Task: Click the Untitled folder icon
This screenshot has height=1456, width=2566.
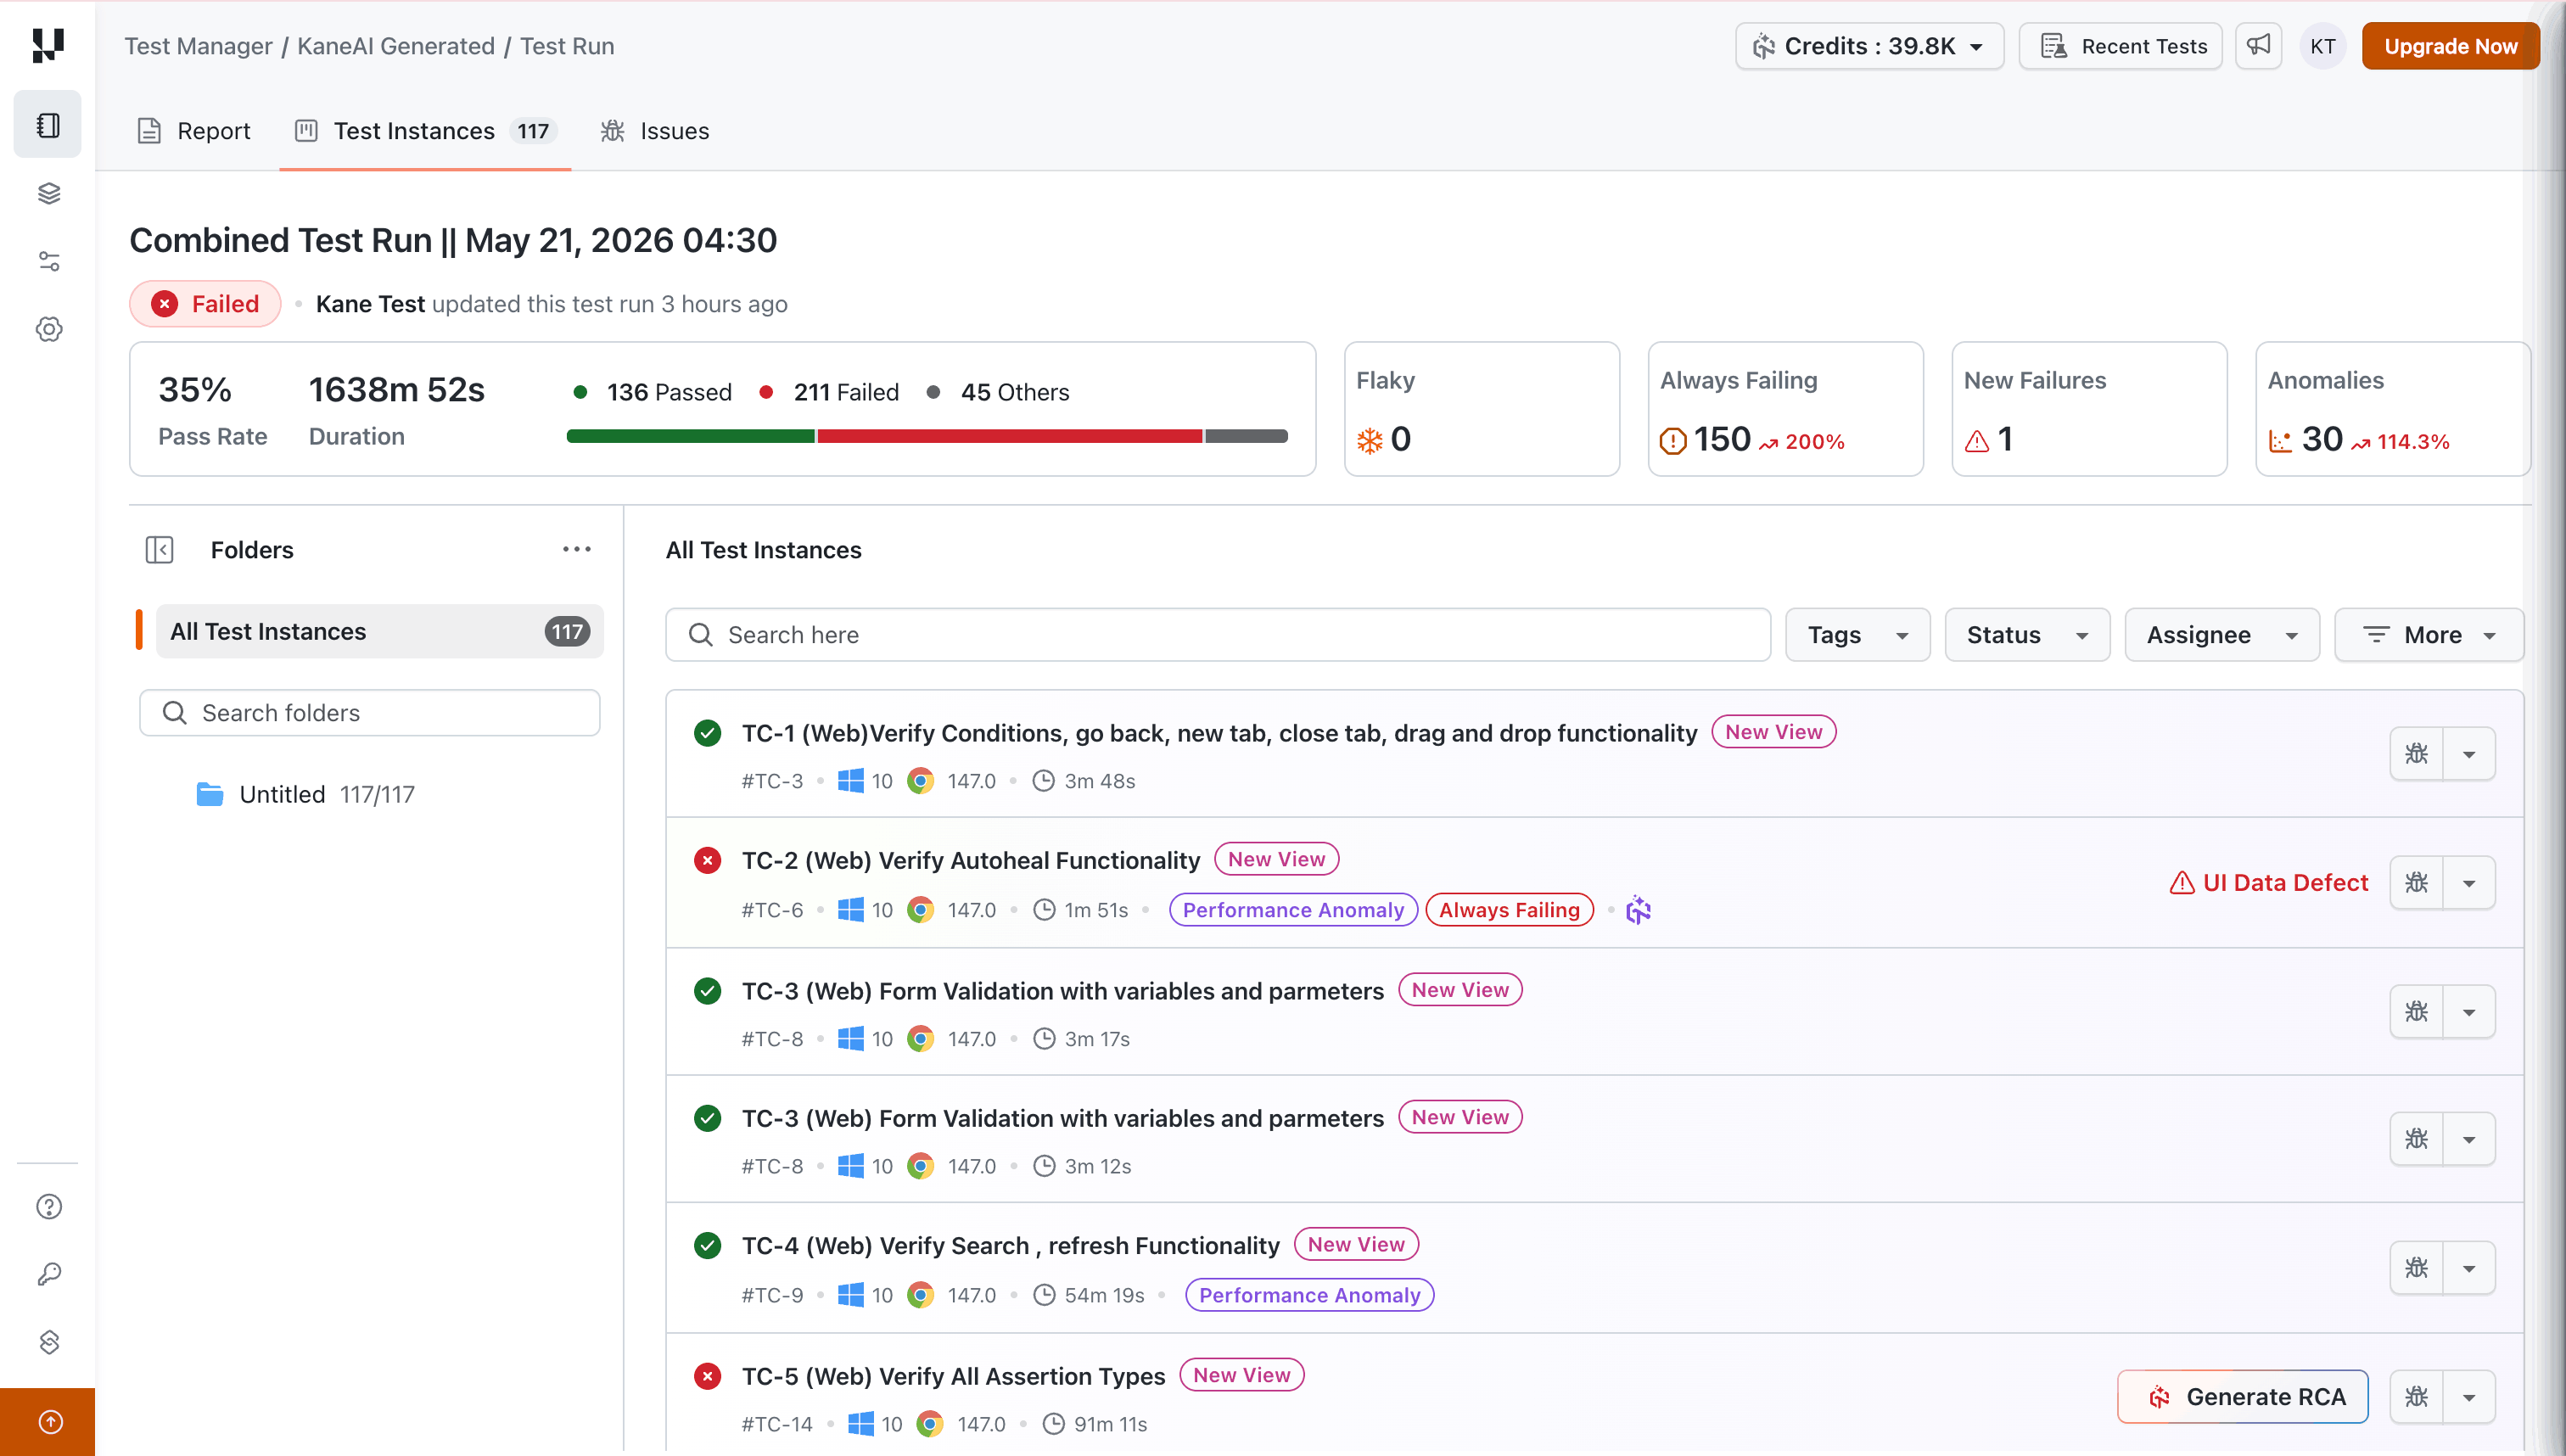Action: pyautogui.click(x=209, y=794)
